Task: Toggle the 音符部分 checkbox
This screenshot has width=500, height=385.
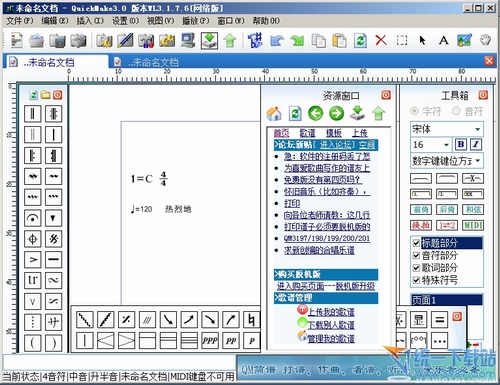Action: tap(416, 255)
